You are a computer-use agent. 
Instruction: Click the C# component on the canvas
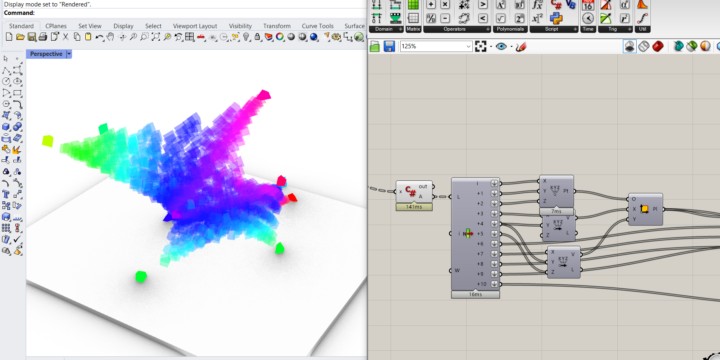414,191
